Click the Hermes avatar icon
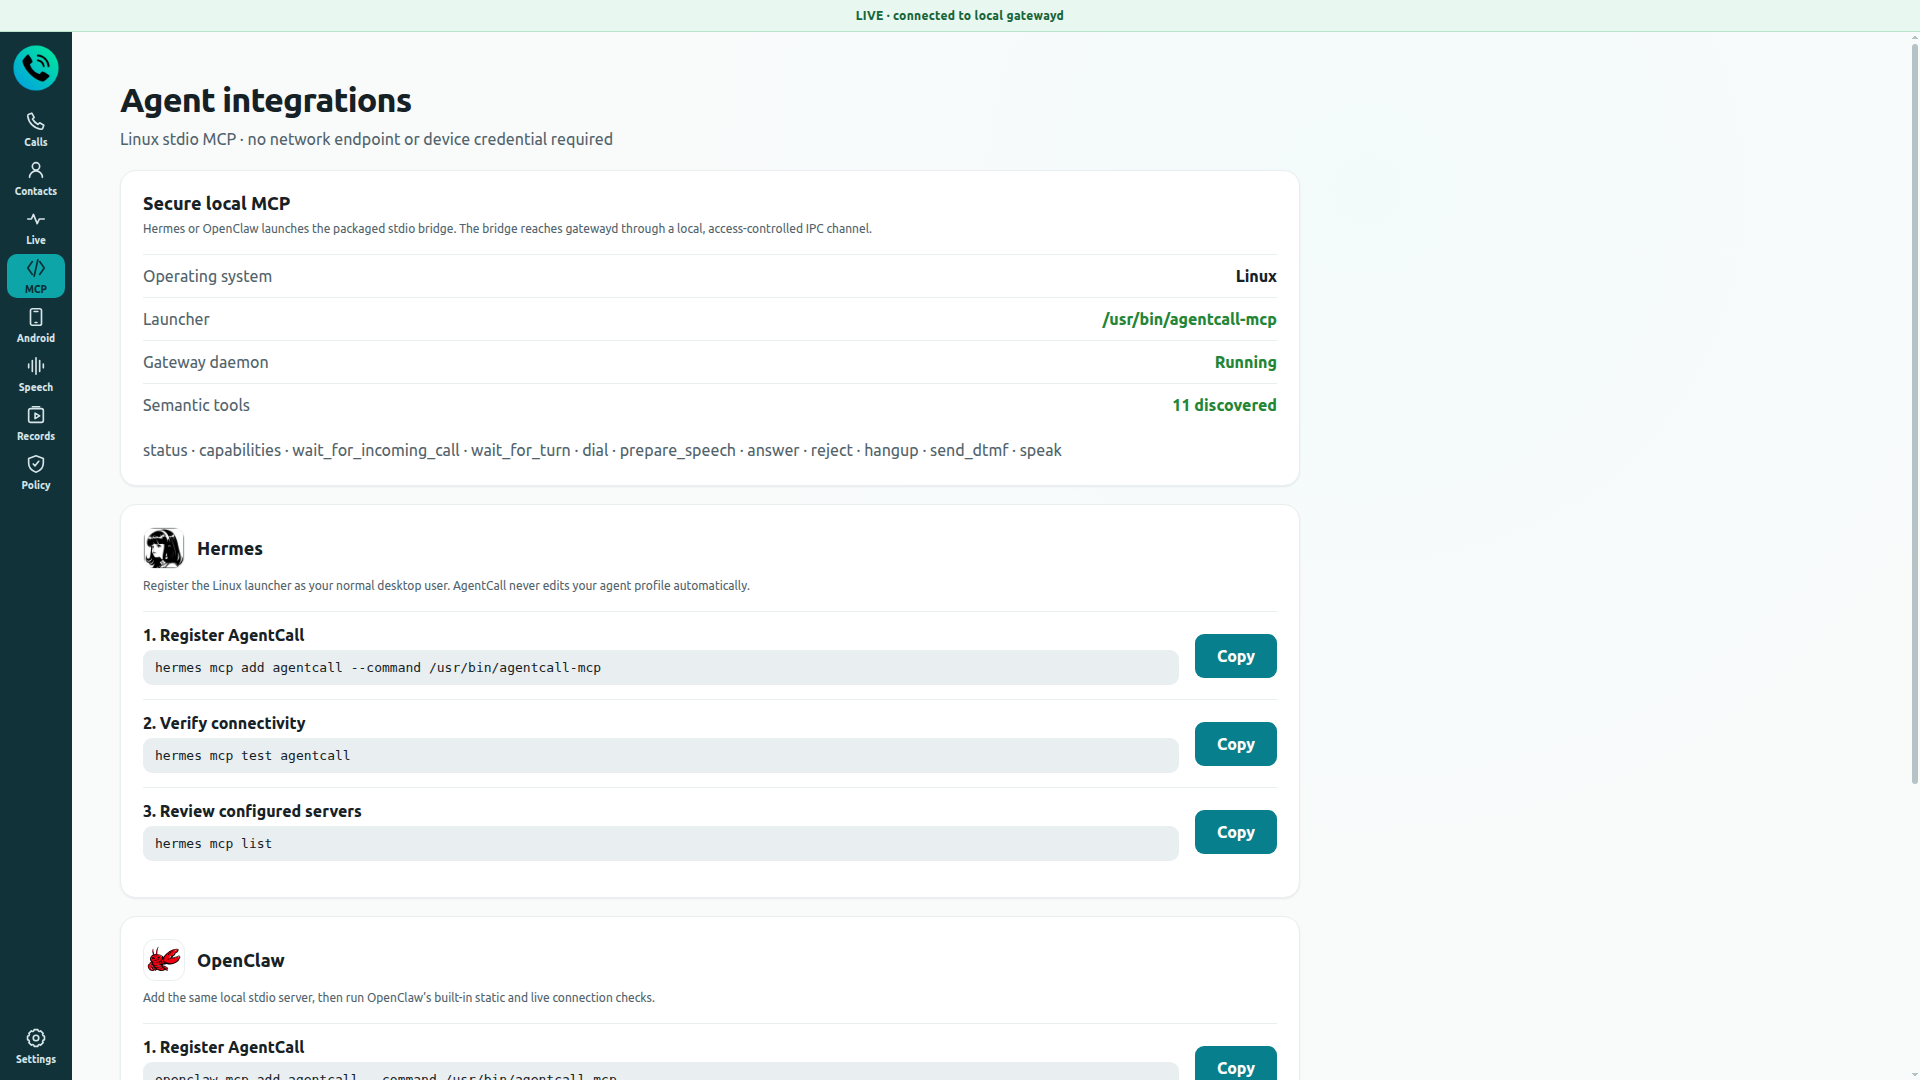Image resolution: width=1920 pixels, height=1080 pixels. [164, 548]
